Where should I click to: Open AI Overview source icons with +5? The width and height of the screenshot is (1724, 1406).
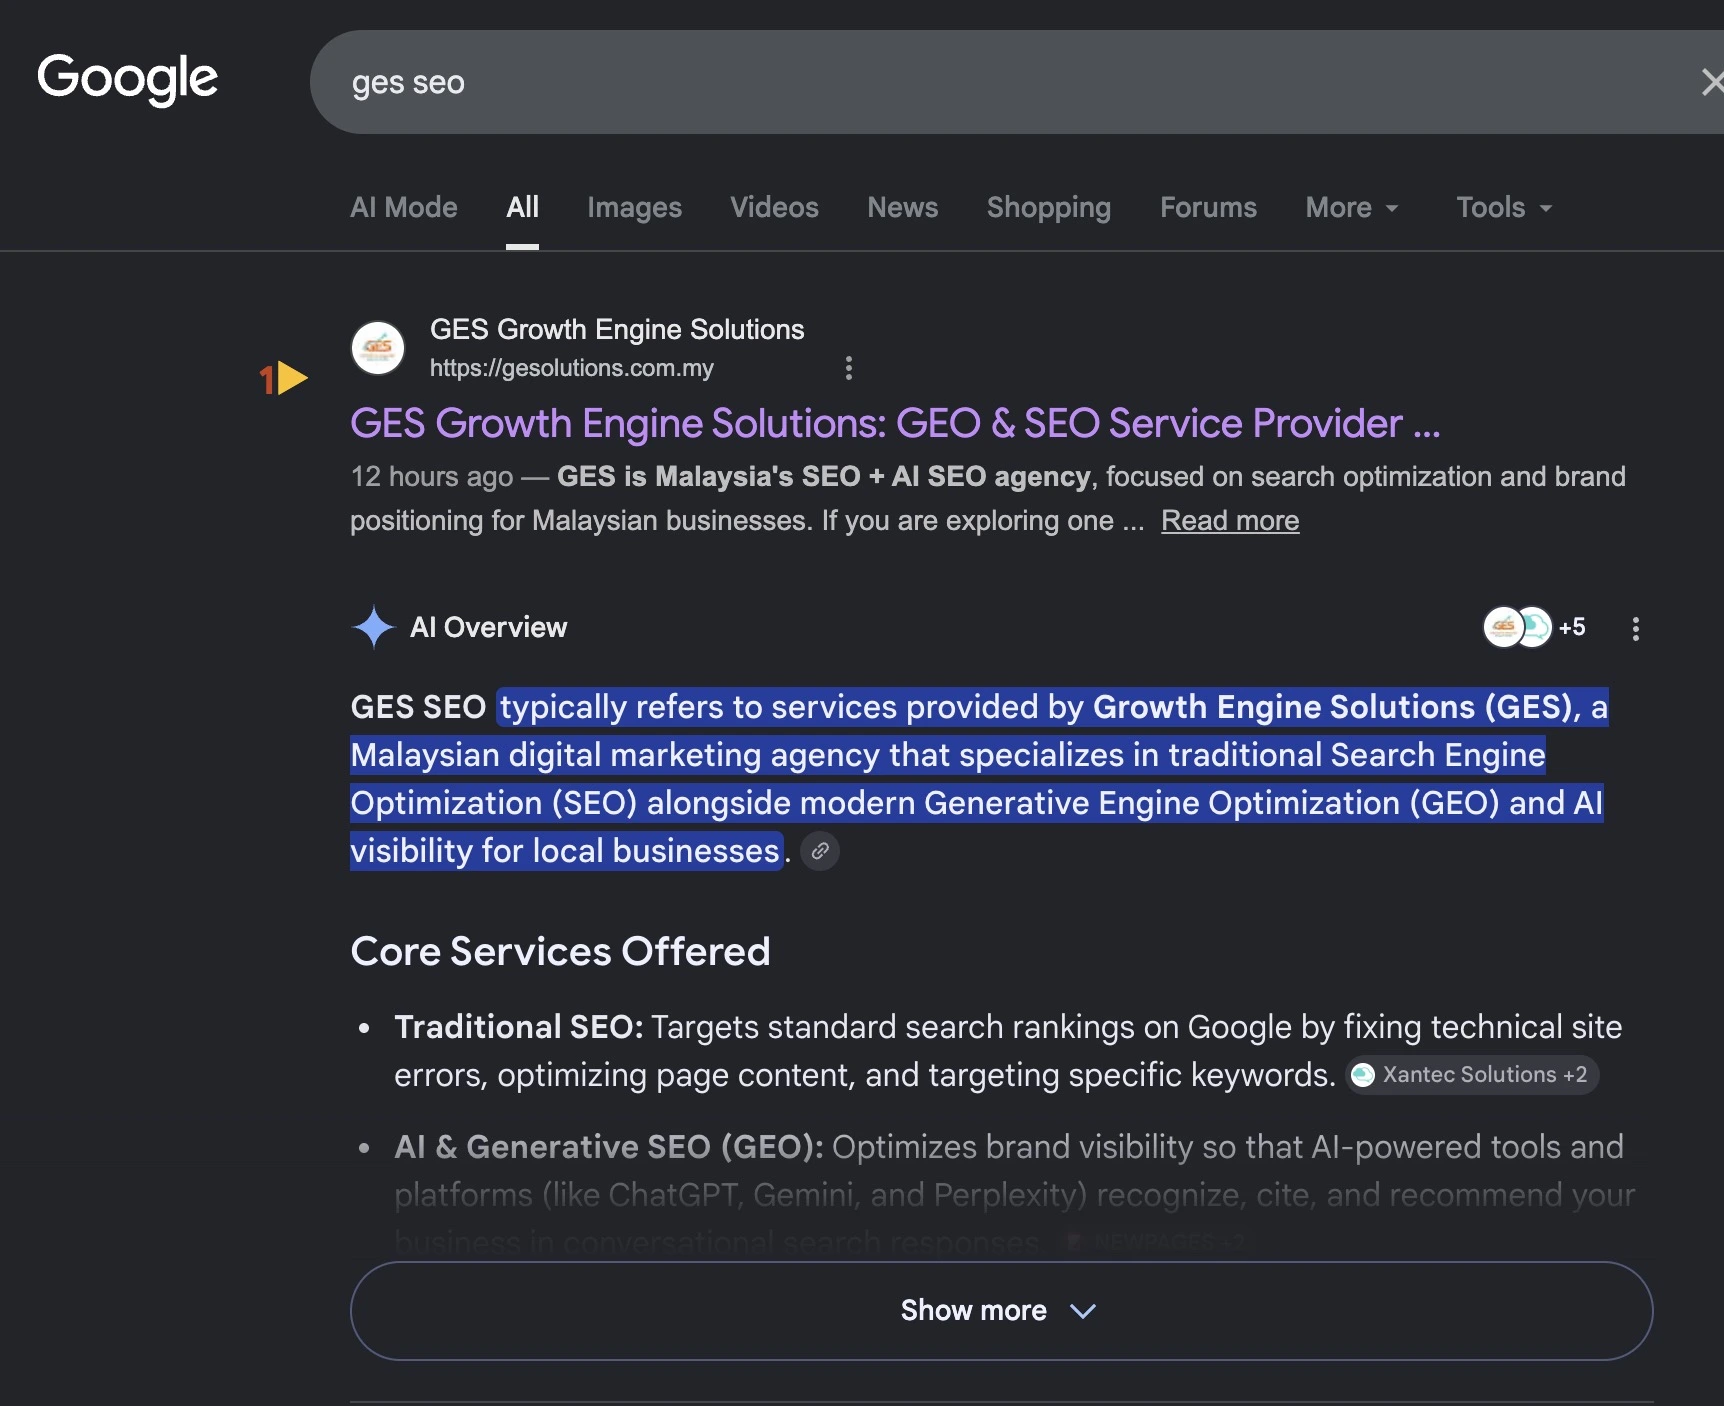point(1534,627)
